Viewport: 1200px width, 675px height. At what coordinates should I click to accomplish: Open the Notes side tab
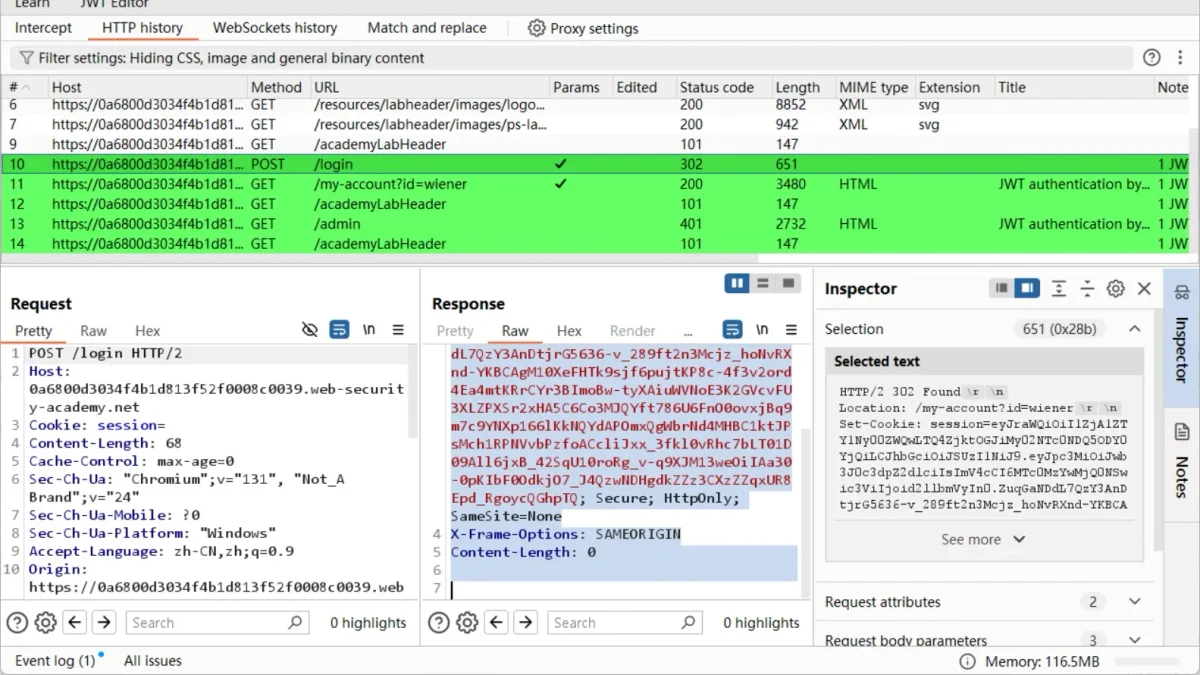[1182, 462]
